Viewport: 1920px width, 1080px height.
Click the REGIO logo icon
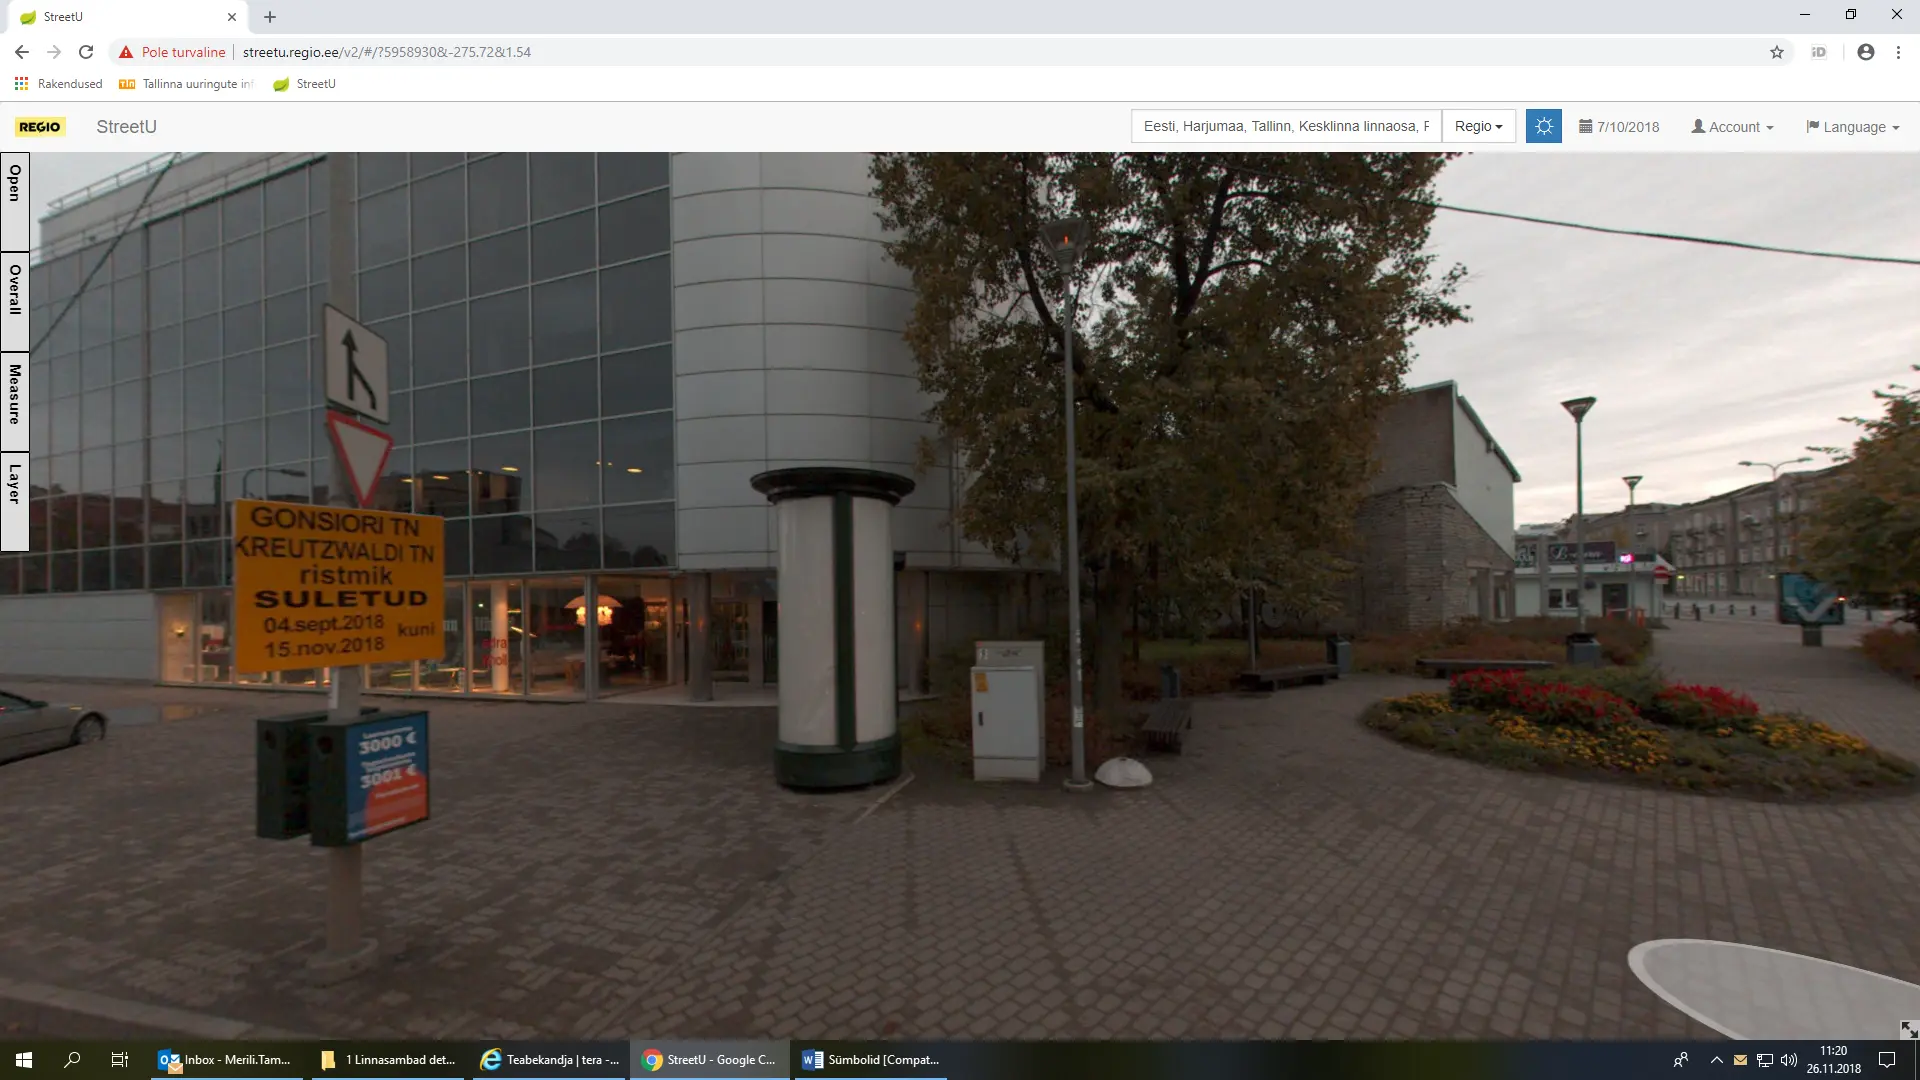(40, 127)
